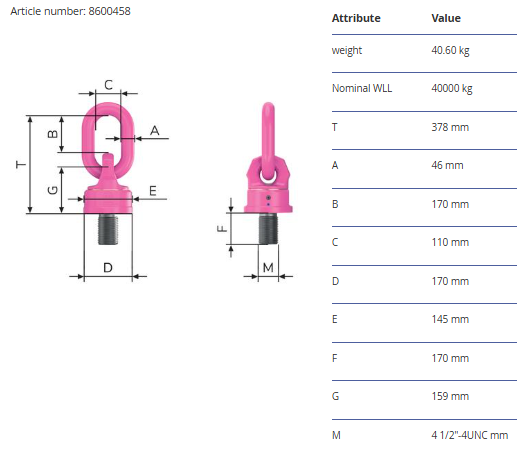This screenshot has height=449, width=517.
Task: Click the front-view pink swivel ring diagram
Action: tap(108, 173)
